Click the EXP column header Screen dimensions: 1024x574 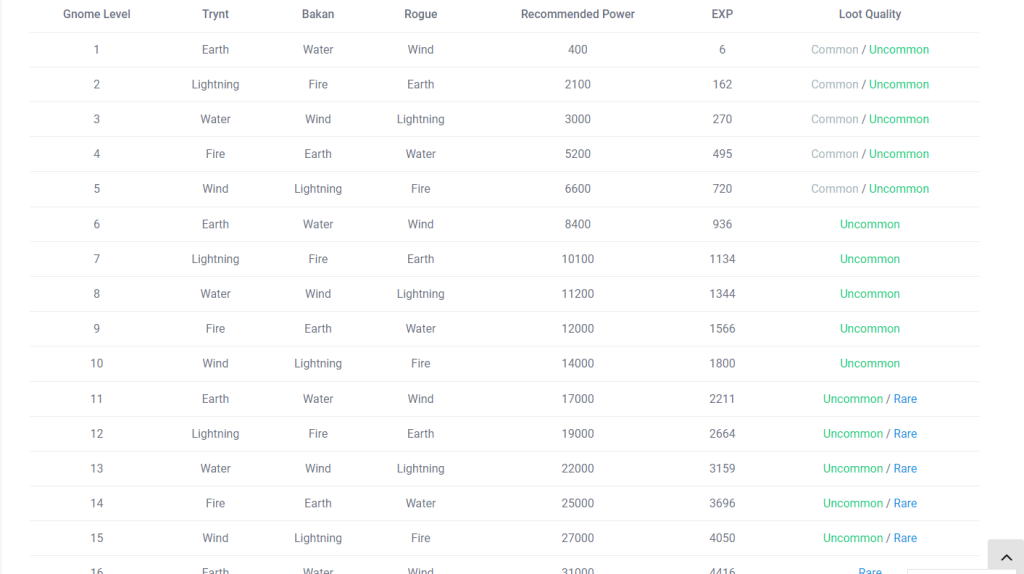click(x=722, y=14)
